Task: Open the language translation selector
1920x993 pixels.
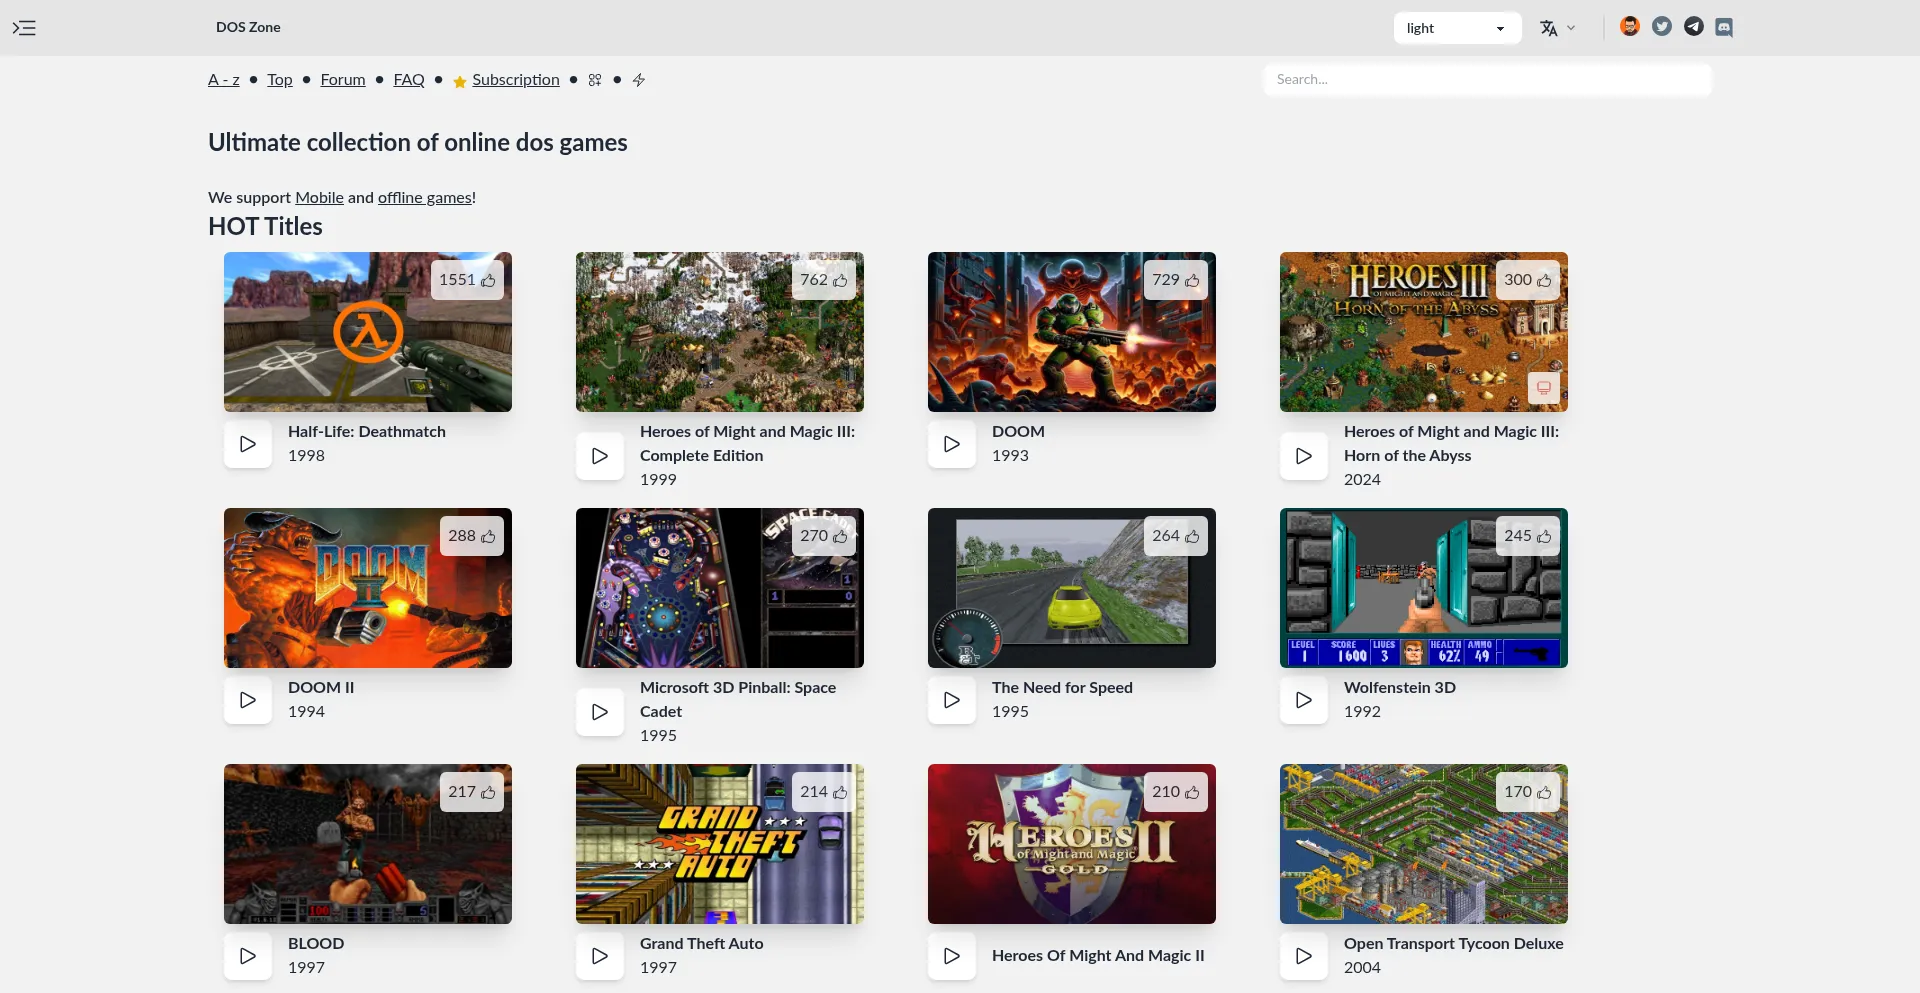Action: click(x=1557, y=28)
